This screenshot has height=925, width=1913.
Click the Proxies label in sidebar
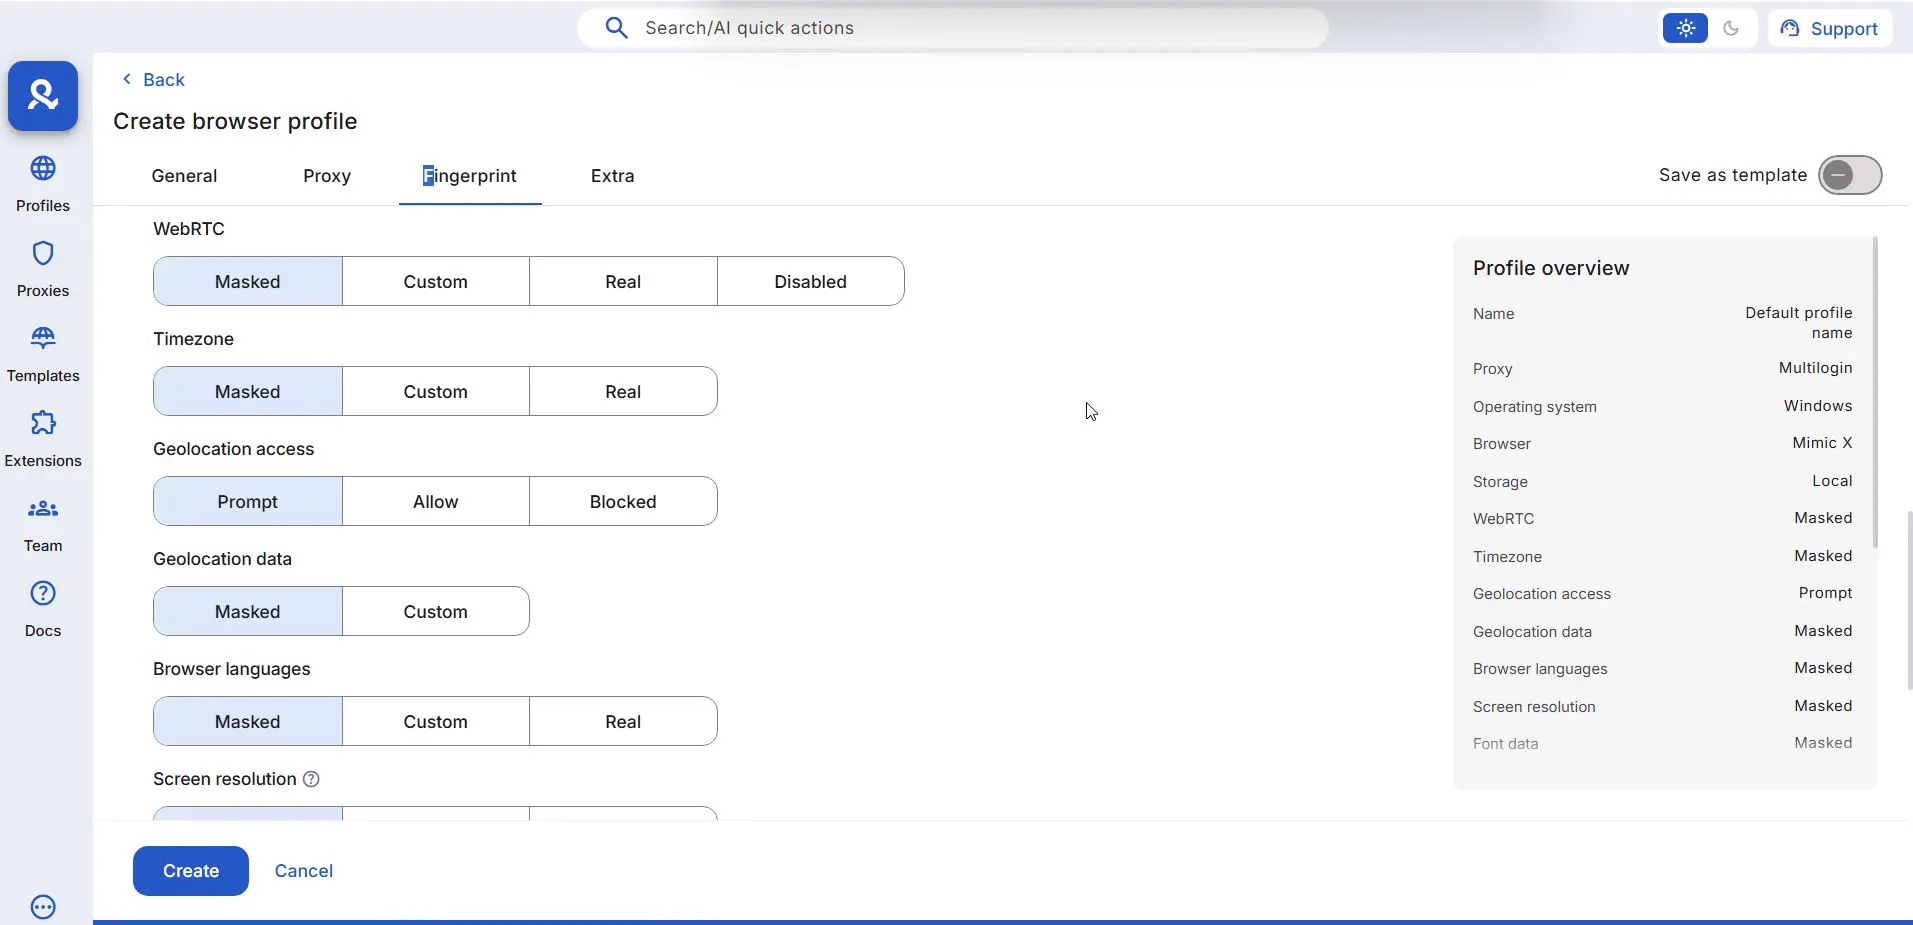click(x=43, y=290)
